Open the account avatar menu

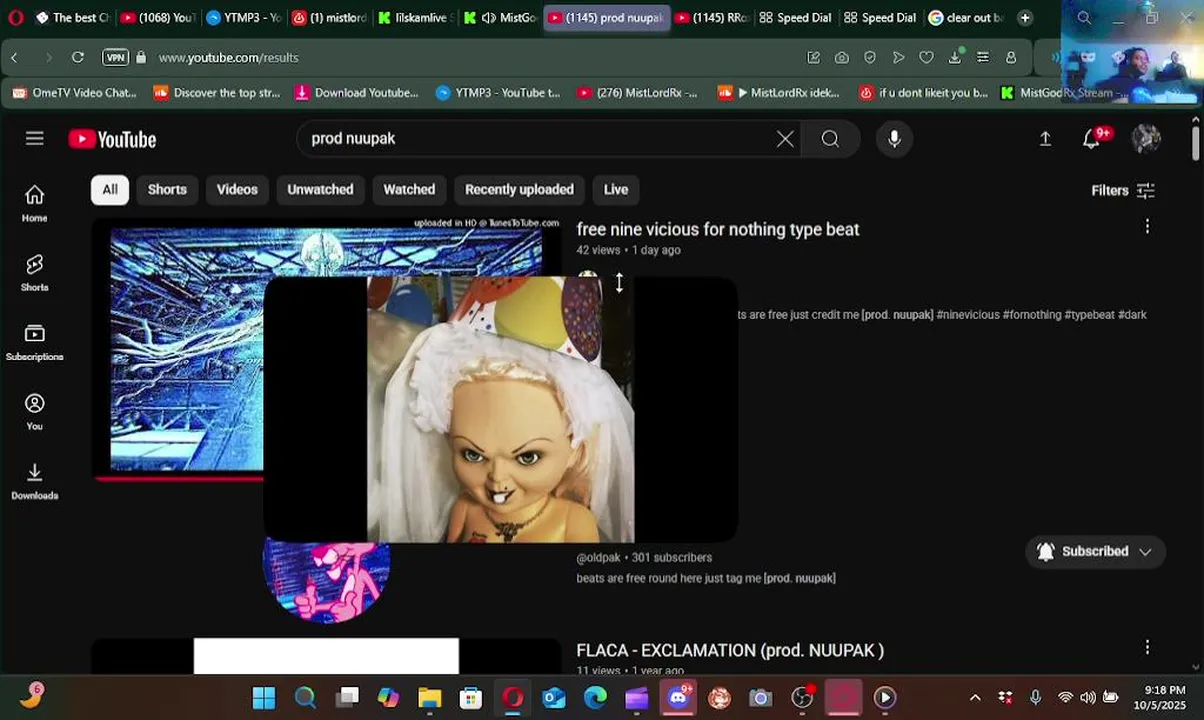(1146, 139)
